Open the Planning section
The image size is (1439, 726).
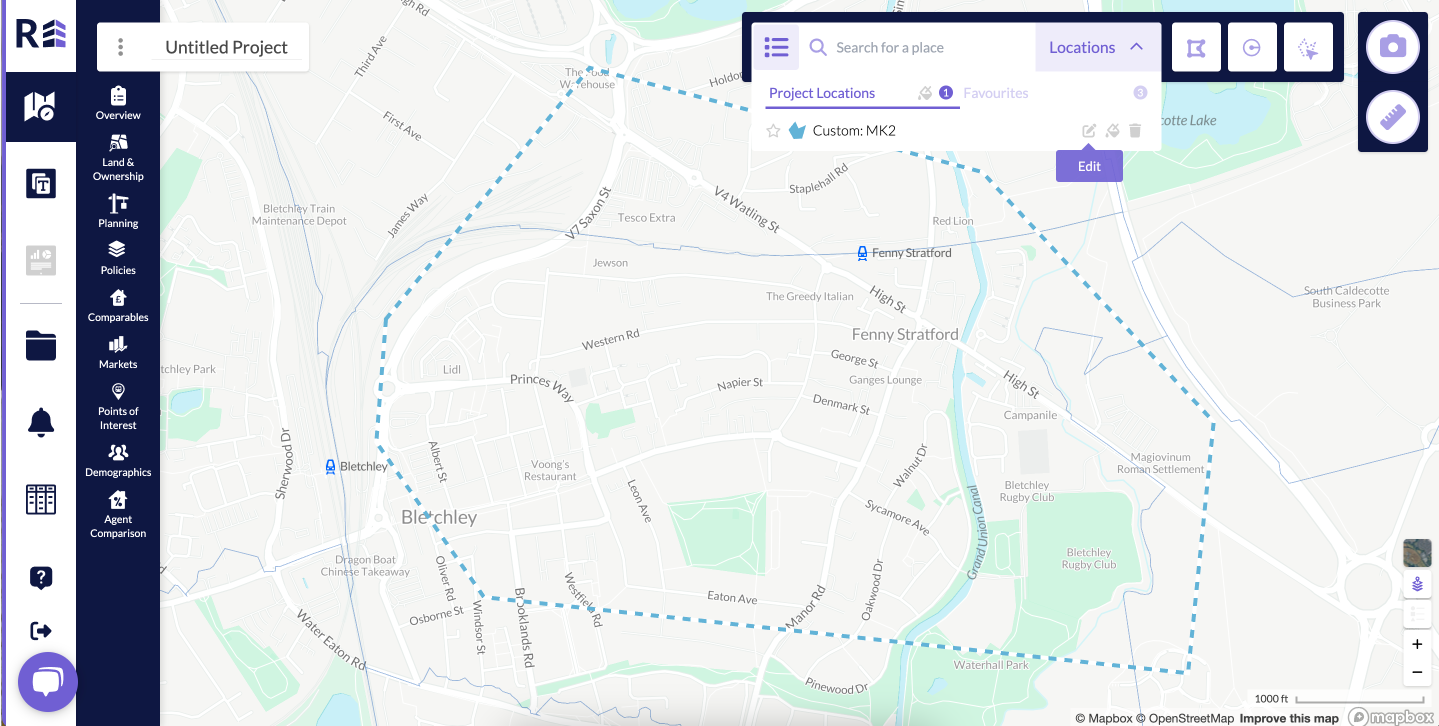pyautogui.click(x=118, y=211)
